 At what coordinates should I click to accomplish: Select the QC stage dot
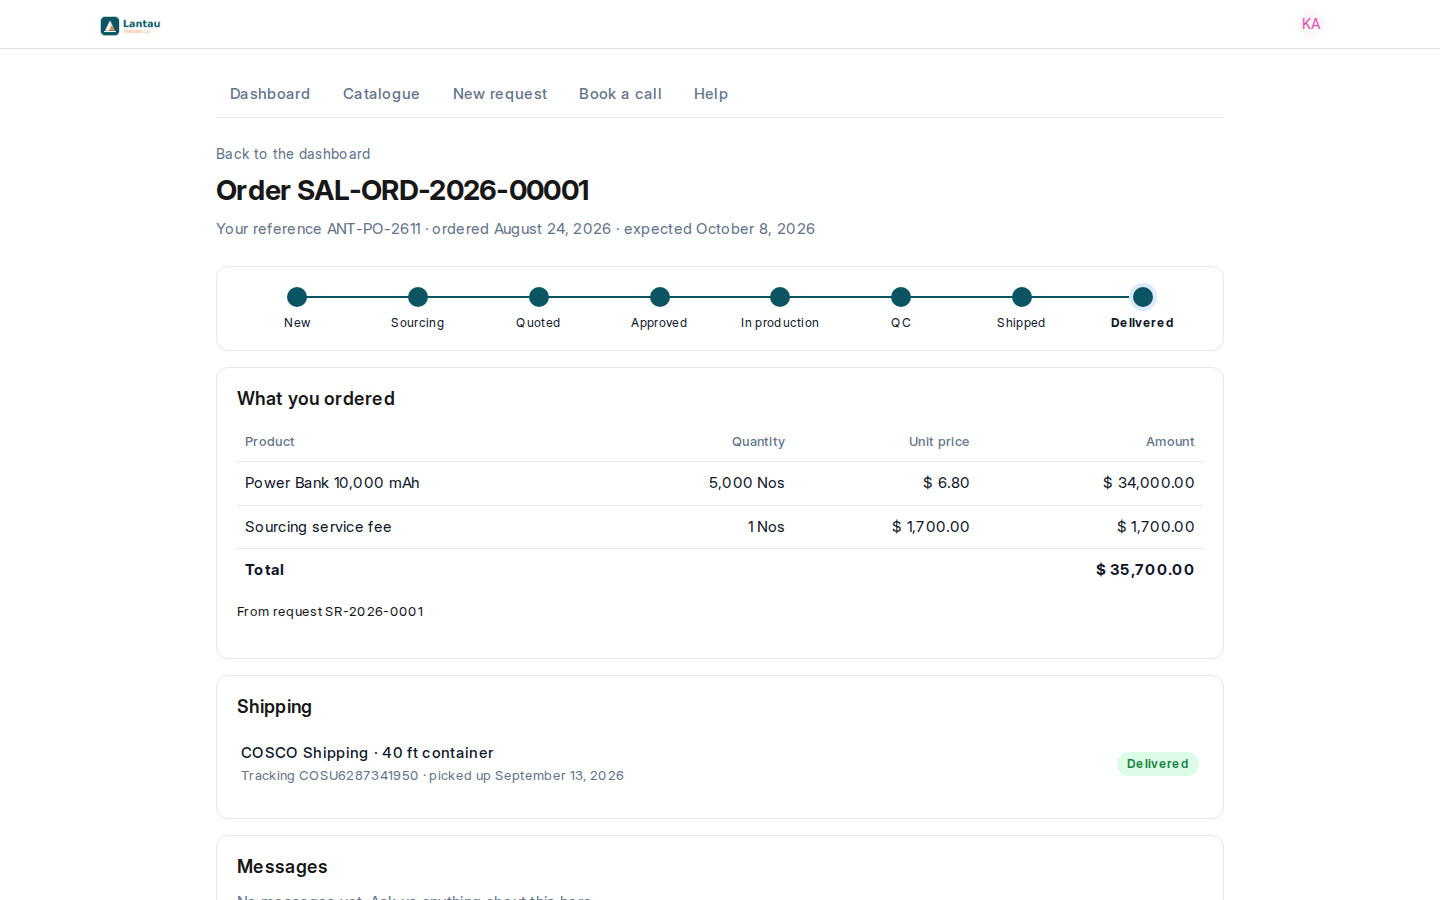901,297
